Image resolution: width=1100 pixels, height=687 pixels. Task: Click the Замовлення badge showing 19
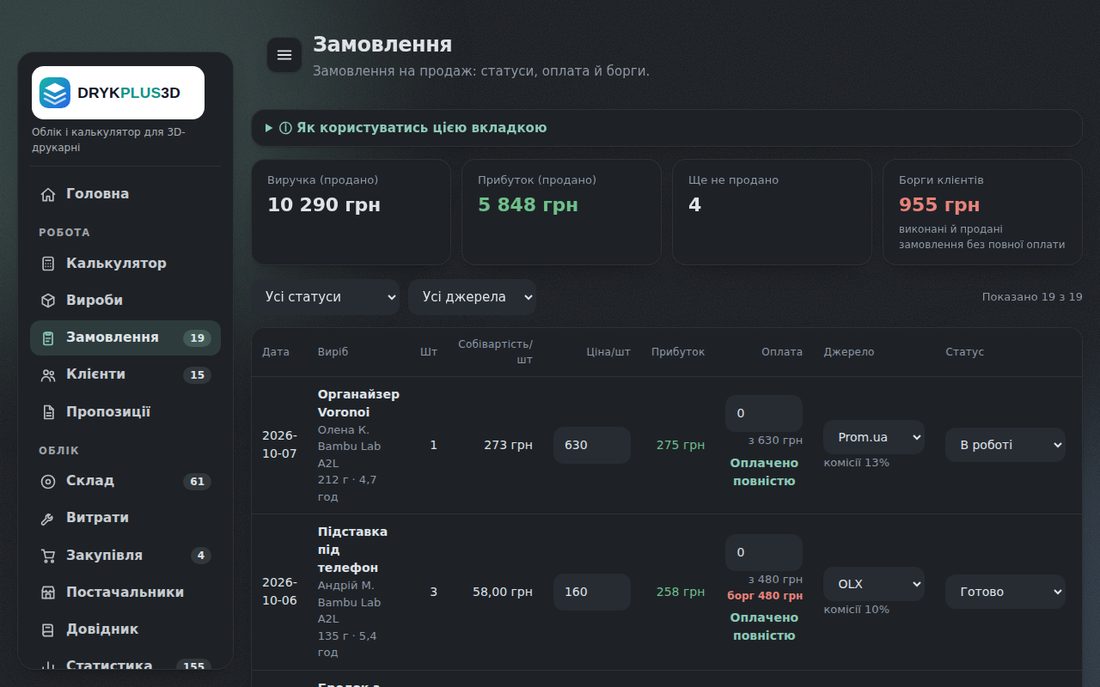[x=197, y=338]
